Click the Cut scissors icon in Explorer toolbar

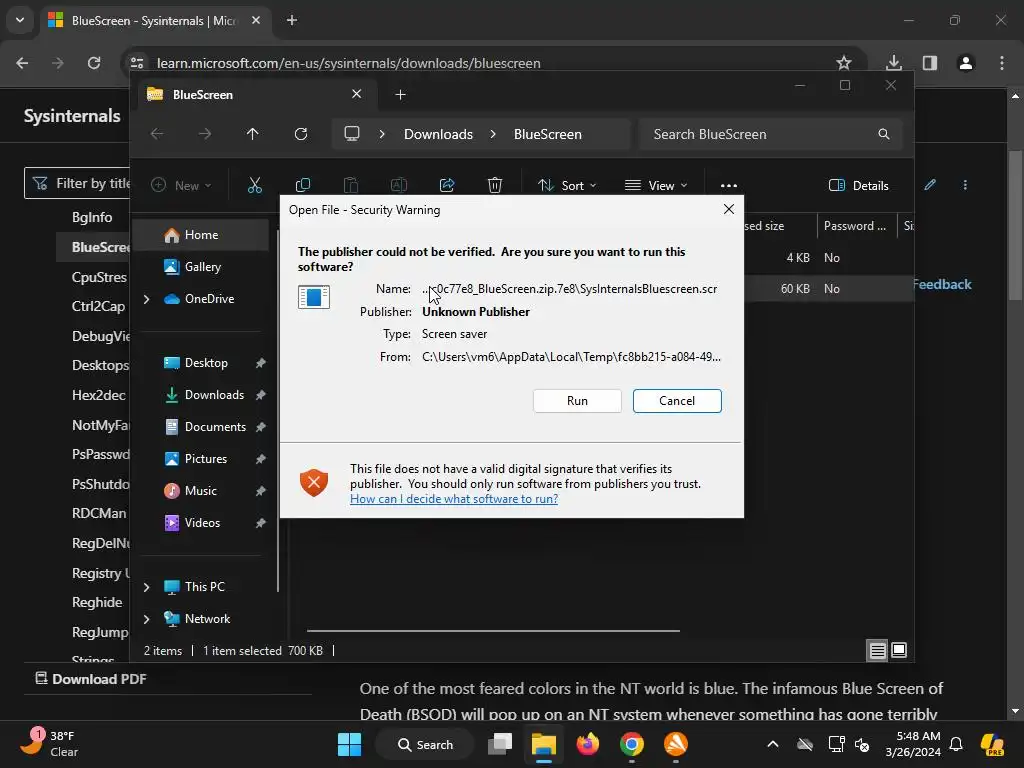[x=255, y=185]
